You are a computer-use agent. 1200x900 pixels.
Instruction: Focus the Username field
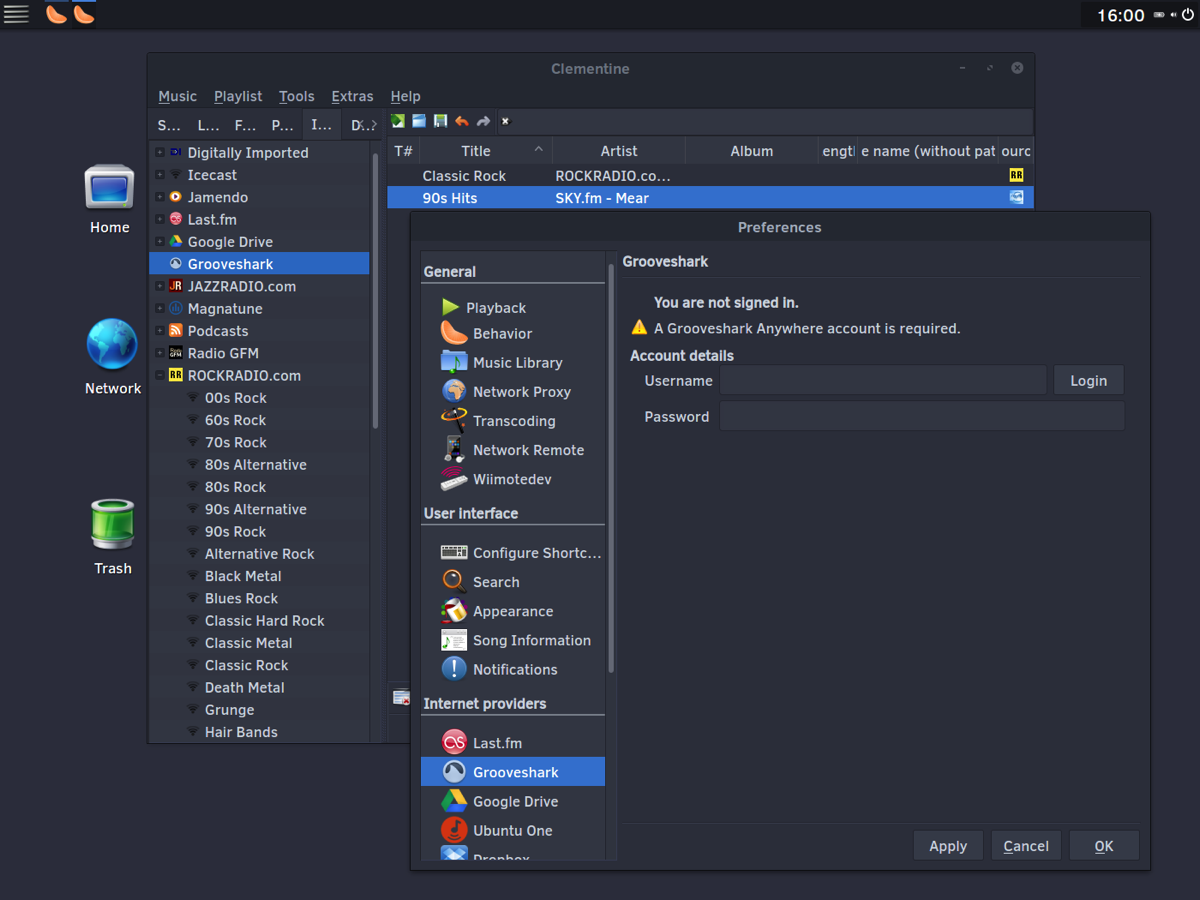click(883, 380)
